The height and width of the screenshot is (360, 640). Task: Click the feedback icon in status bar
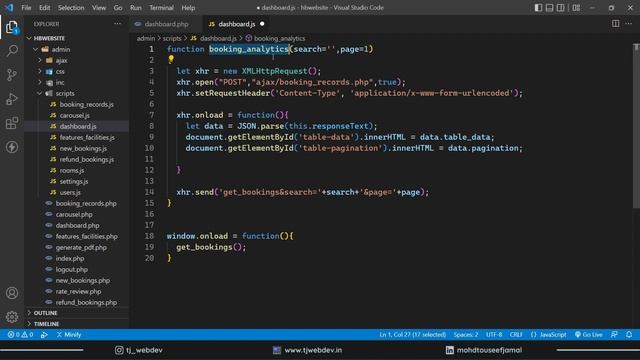click(614, 335)
